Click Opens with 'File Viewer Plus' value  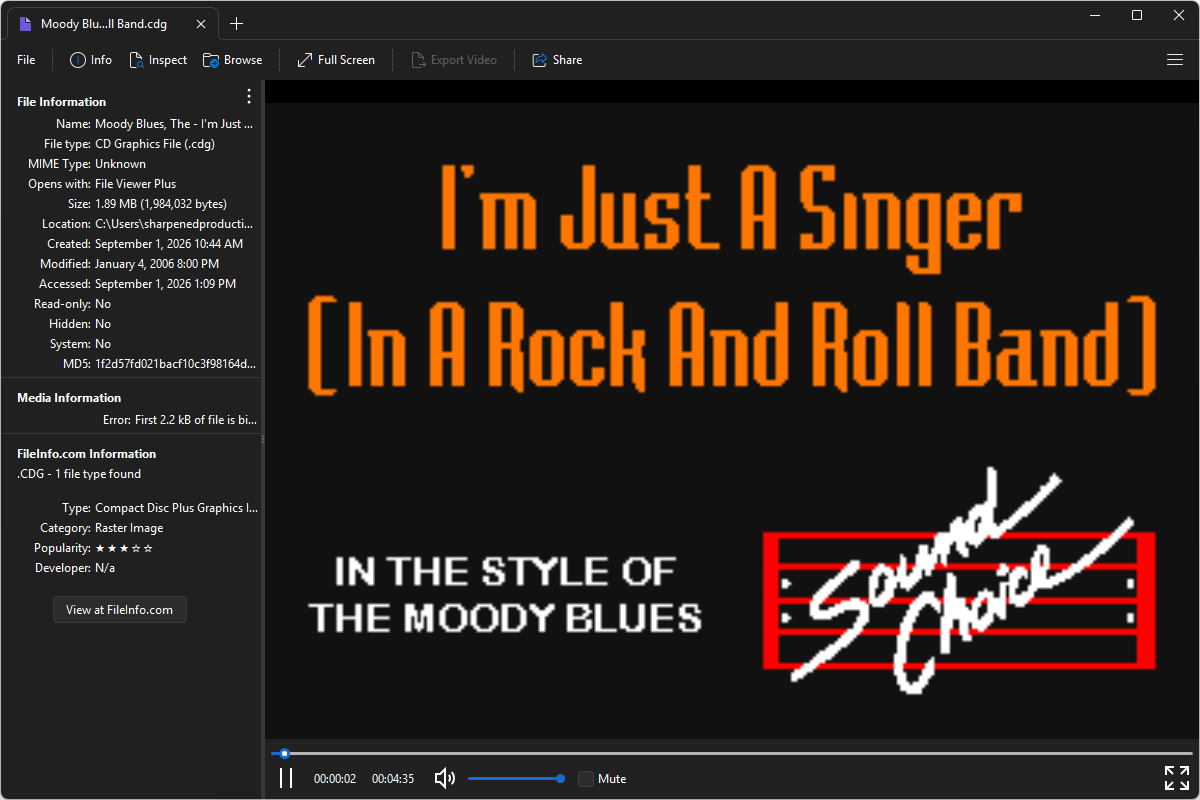point(135,184)
